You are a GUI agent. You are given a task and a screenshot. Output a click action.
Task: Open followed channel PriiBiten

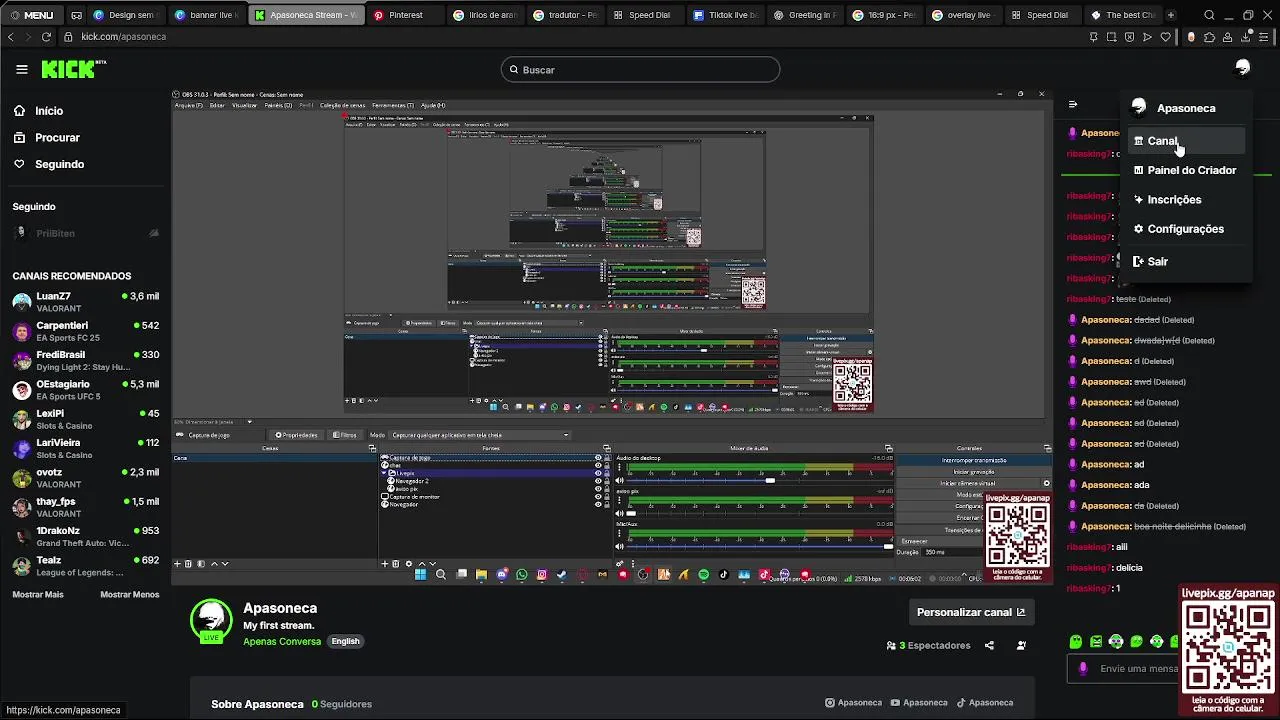coord(85,233)
